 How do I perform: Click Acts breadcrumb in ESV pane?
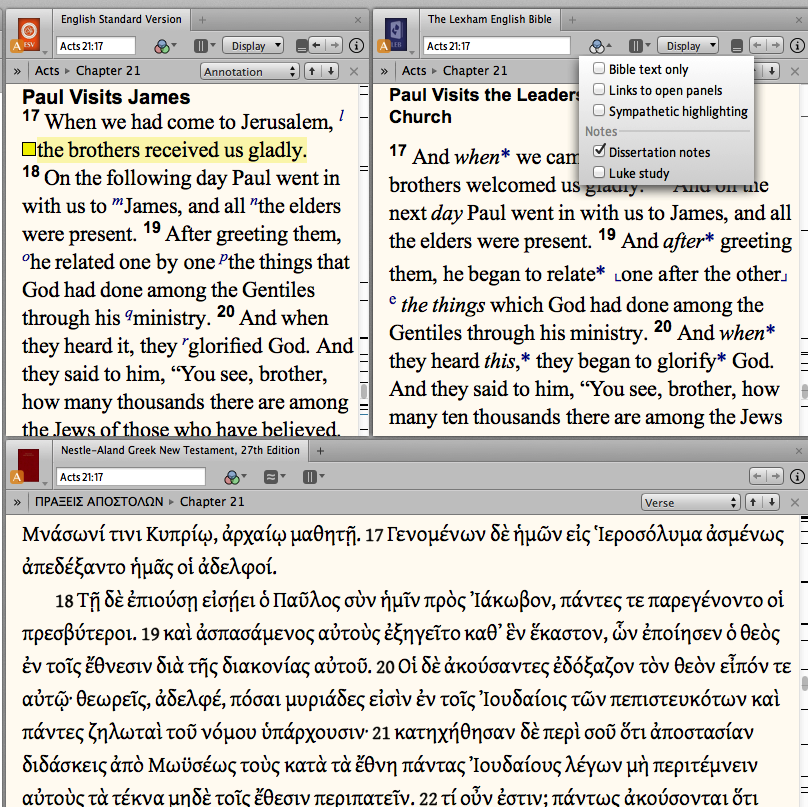point(47,71)
